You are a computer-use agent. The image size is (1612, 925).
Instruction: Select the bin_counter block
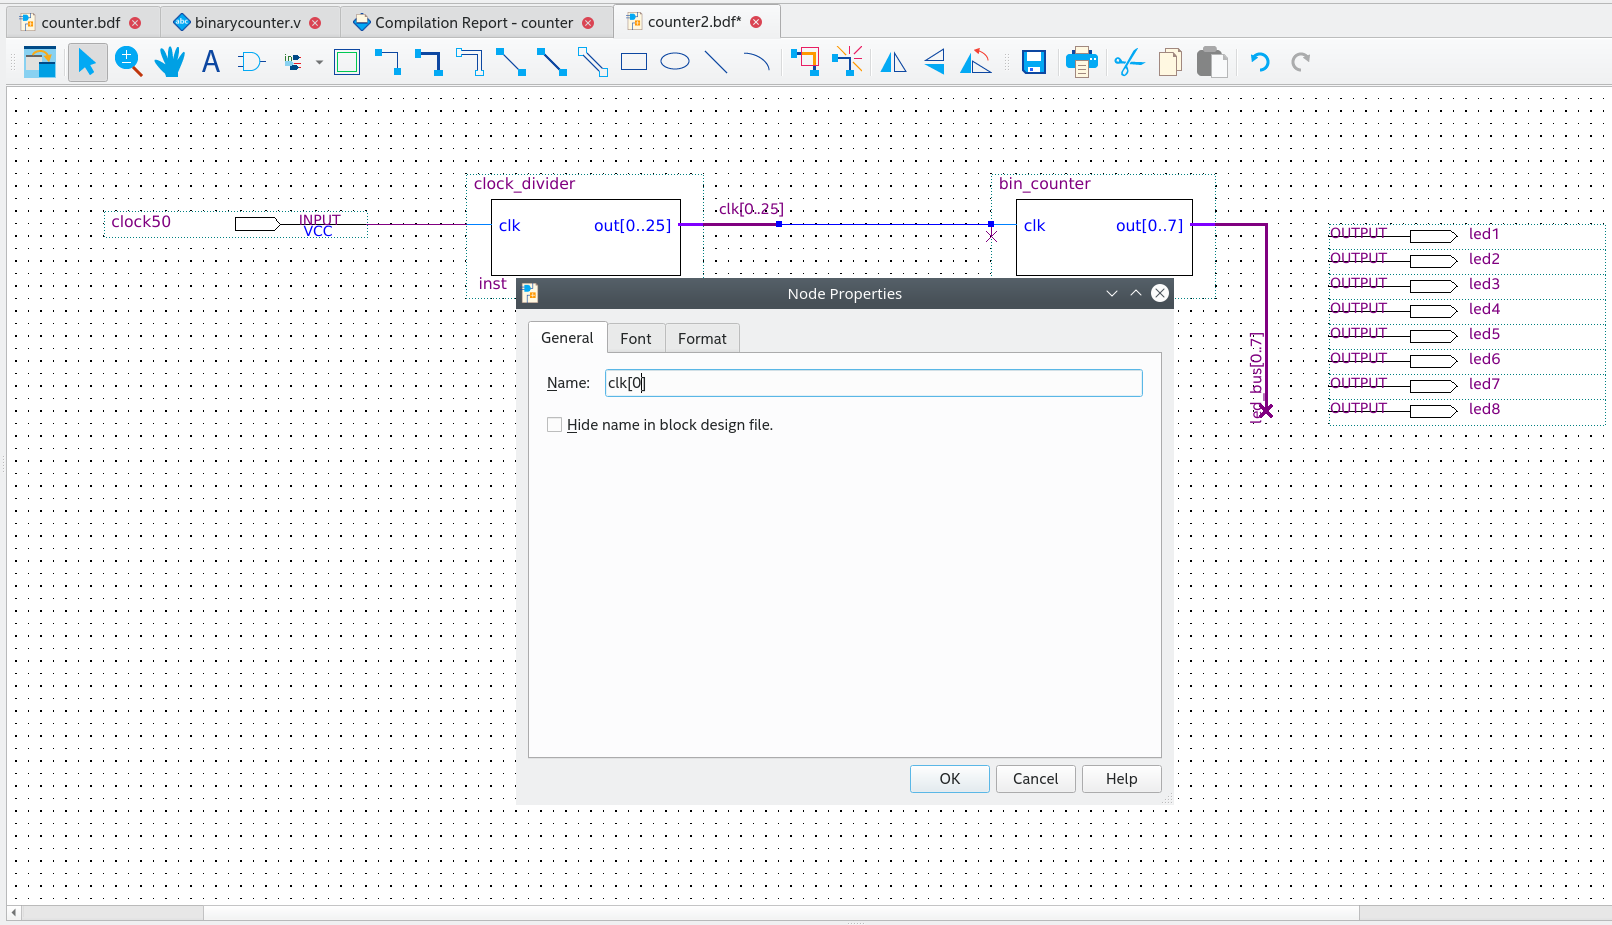coord(1104,237)
